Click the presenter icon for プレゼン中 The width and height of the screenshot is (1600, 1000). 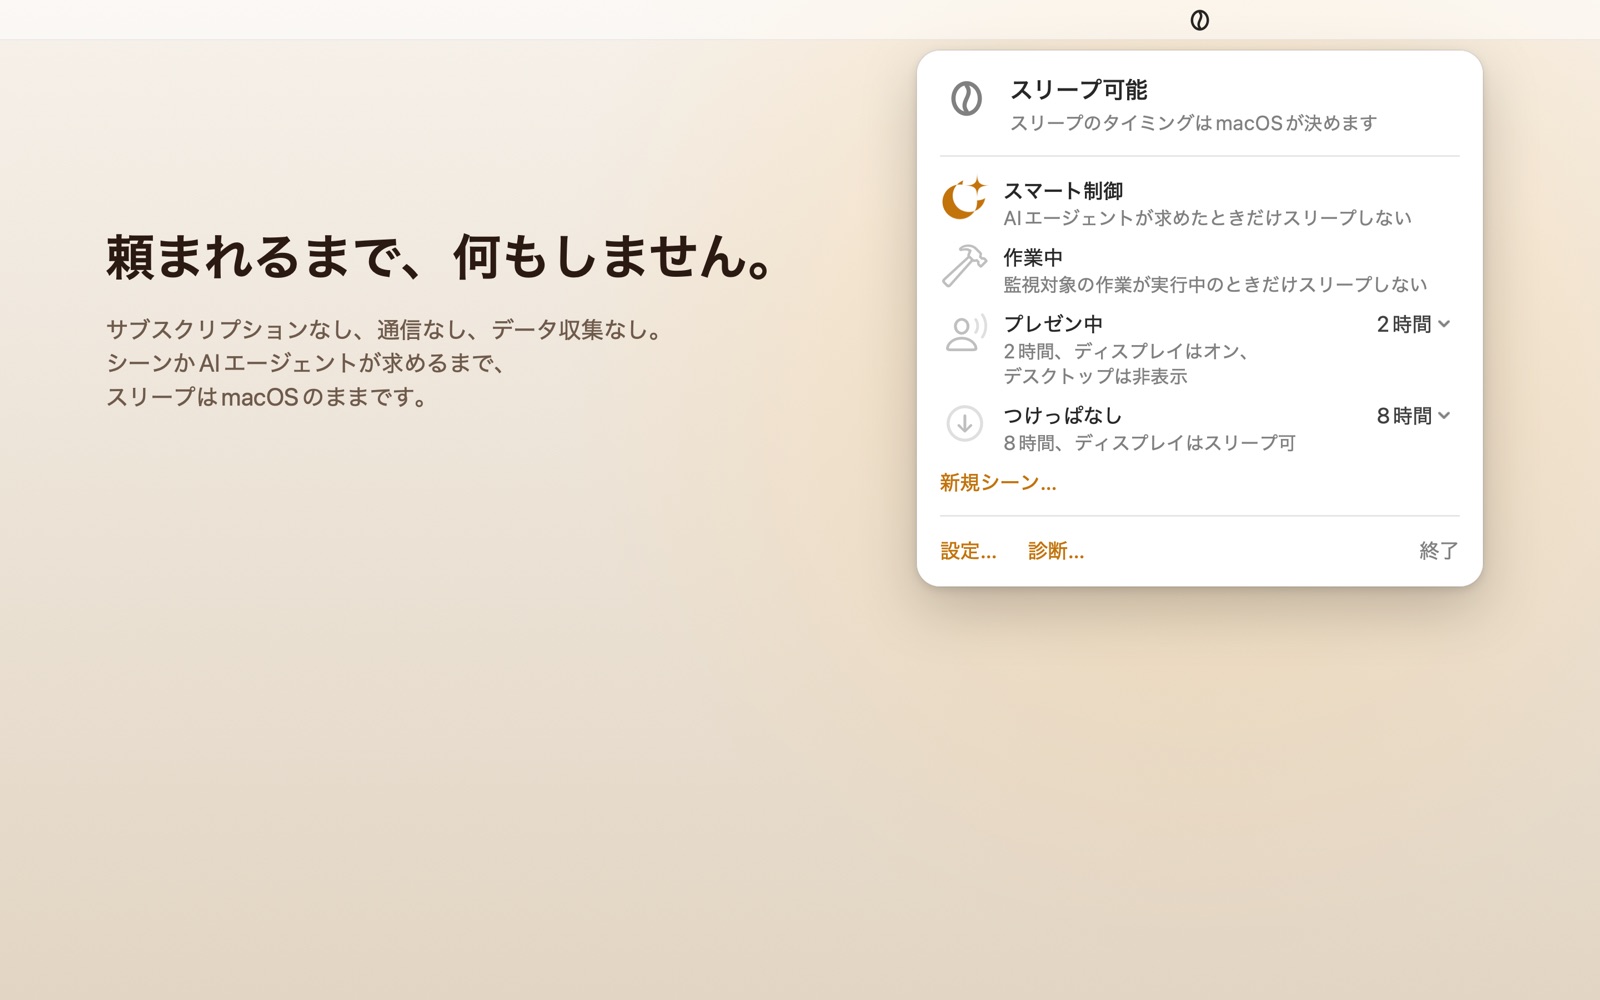point(965,333)
